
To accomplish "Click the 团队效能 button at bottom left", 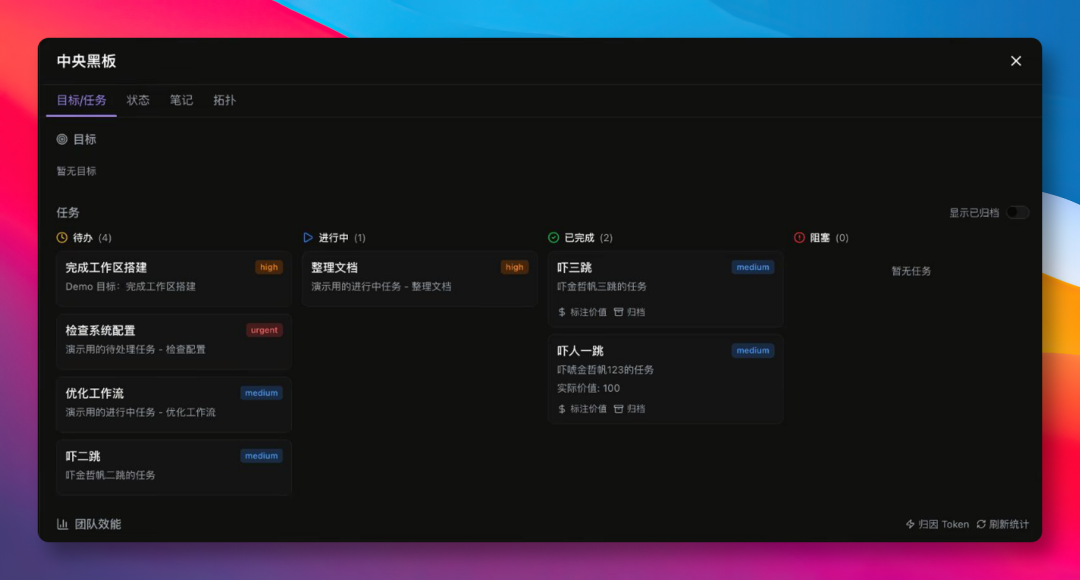I will point(88,523).
